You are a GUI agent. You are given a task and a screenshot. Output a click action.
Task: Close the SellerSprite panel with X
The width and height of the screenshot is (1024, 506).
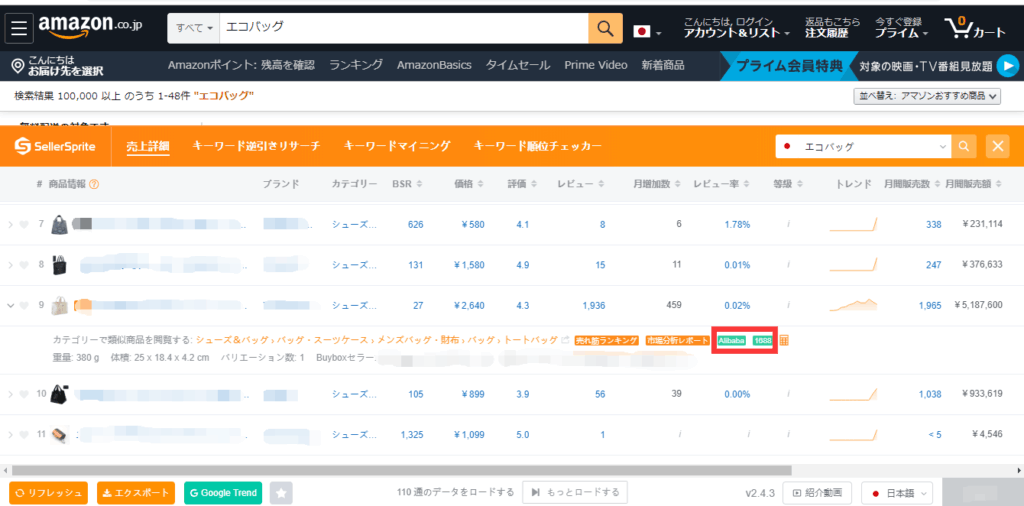997,147
